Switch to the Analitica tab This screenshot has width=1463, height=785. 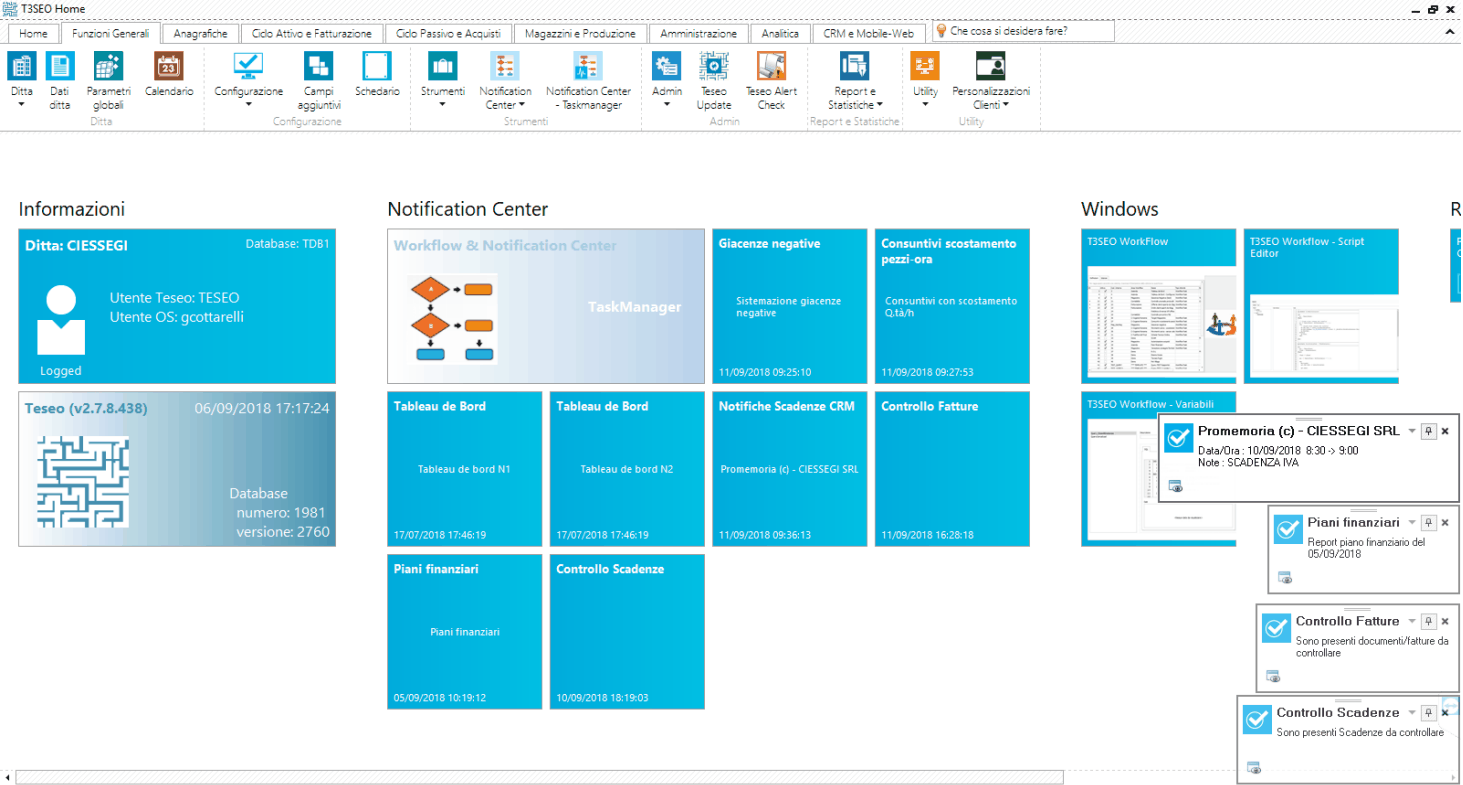(x=780, y=33)
